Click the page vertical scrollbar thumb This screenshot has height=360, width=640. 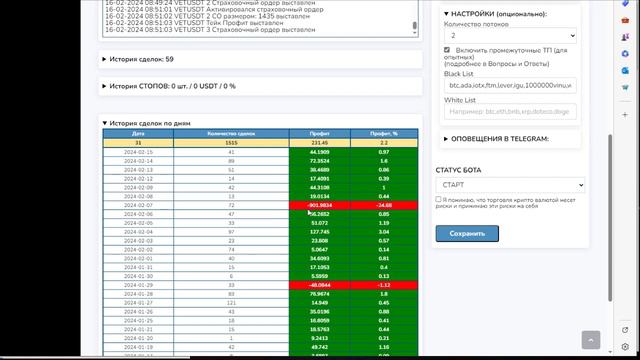point(610,218)
